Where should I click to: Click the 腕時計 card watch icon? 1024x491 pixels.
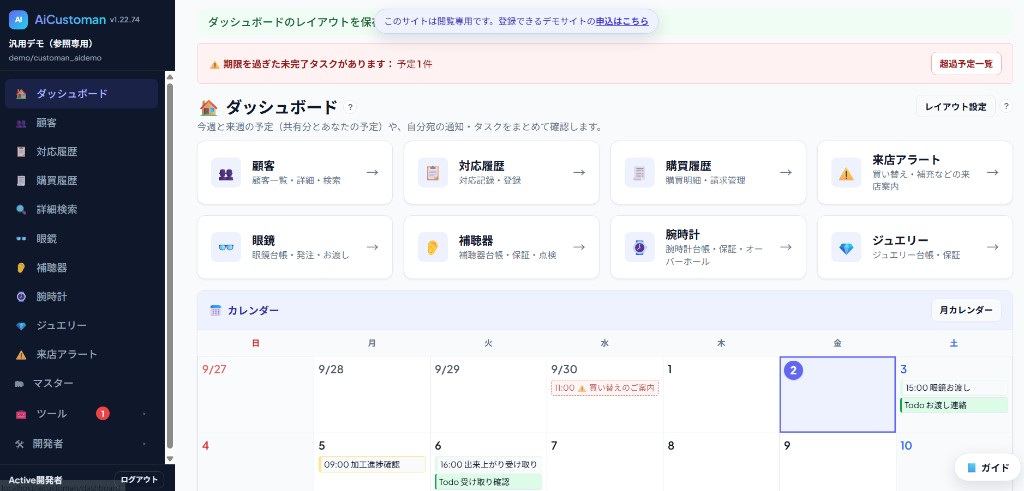pos(639,247)
